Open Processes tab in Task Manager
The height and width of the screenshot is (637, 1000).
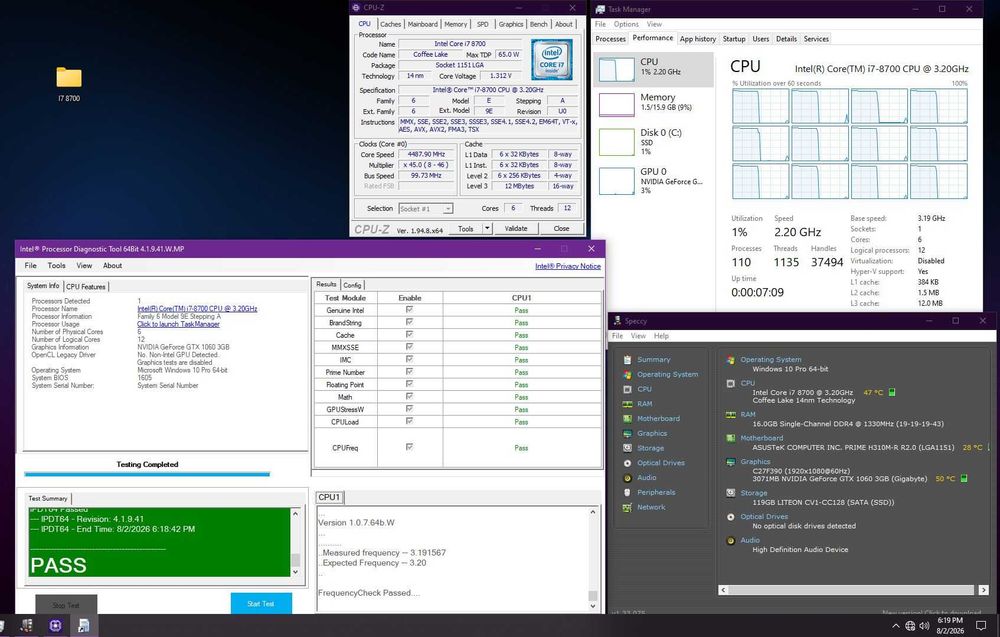click(x=610, y=39)
